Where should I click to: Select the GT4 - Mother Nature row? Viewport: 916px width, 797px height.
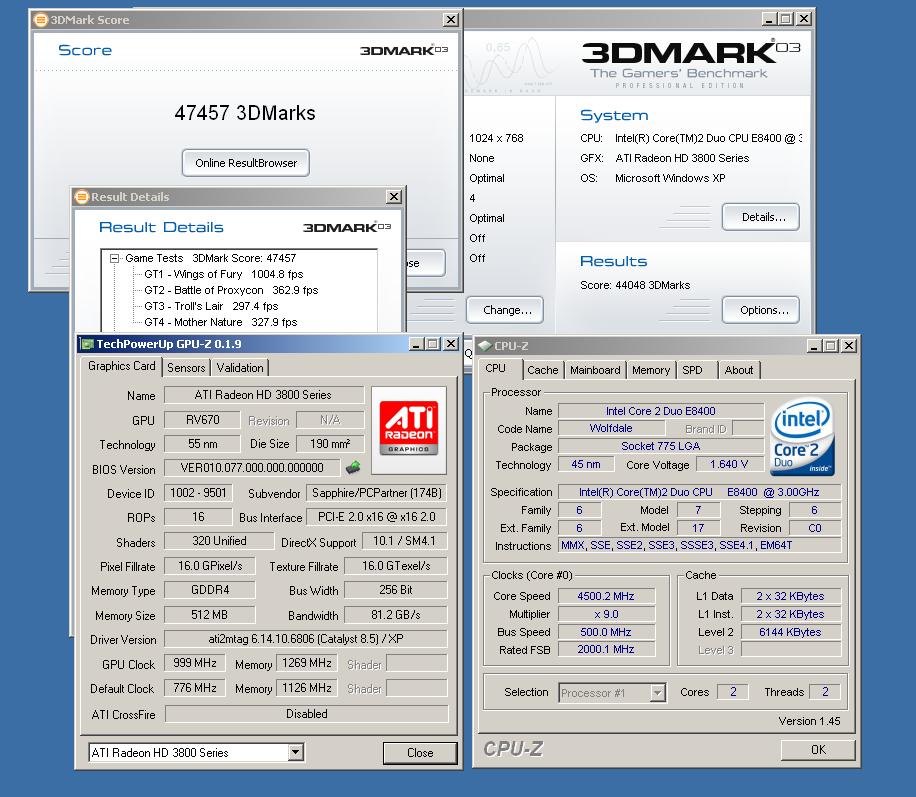[221, 322]
